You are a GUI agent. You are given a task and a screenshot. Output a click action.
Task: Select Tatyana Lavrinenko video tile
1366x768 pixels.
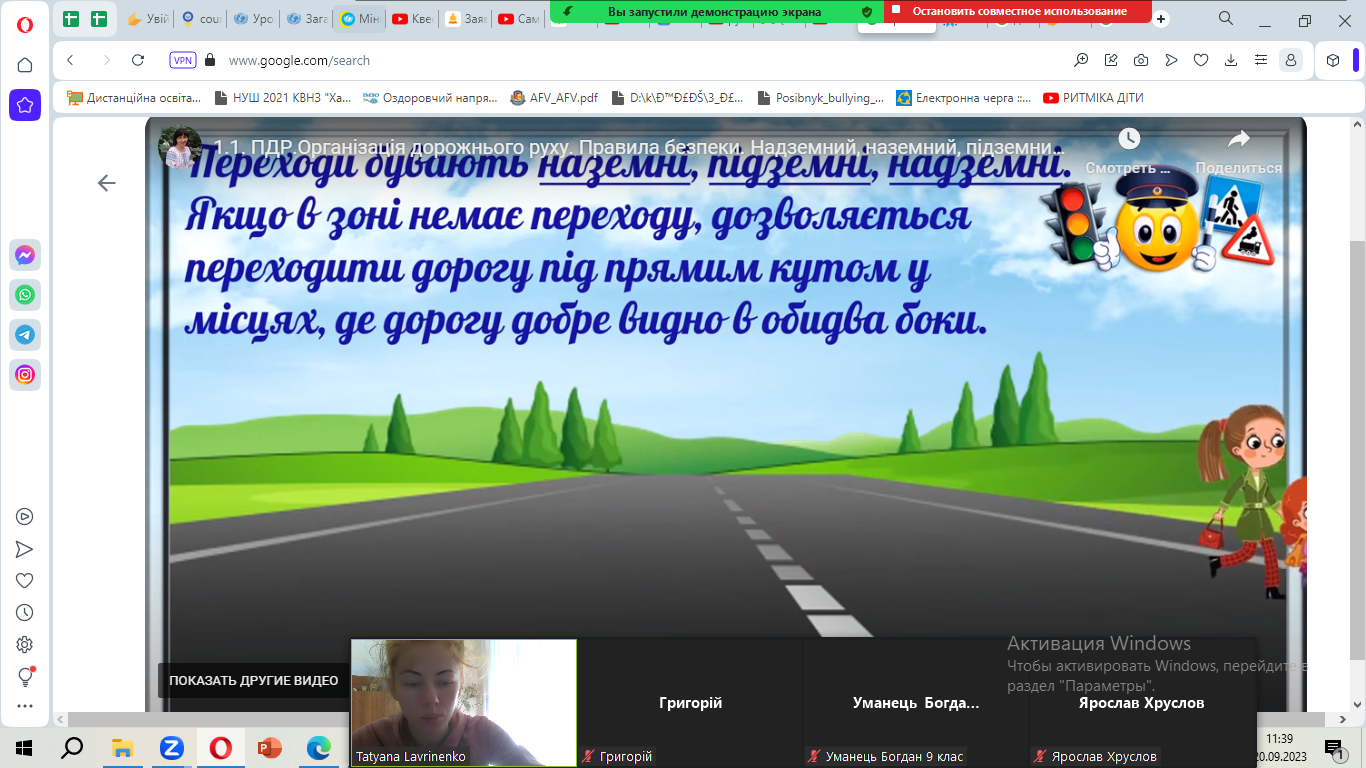(464, 703)
